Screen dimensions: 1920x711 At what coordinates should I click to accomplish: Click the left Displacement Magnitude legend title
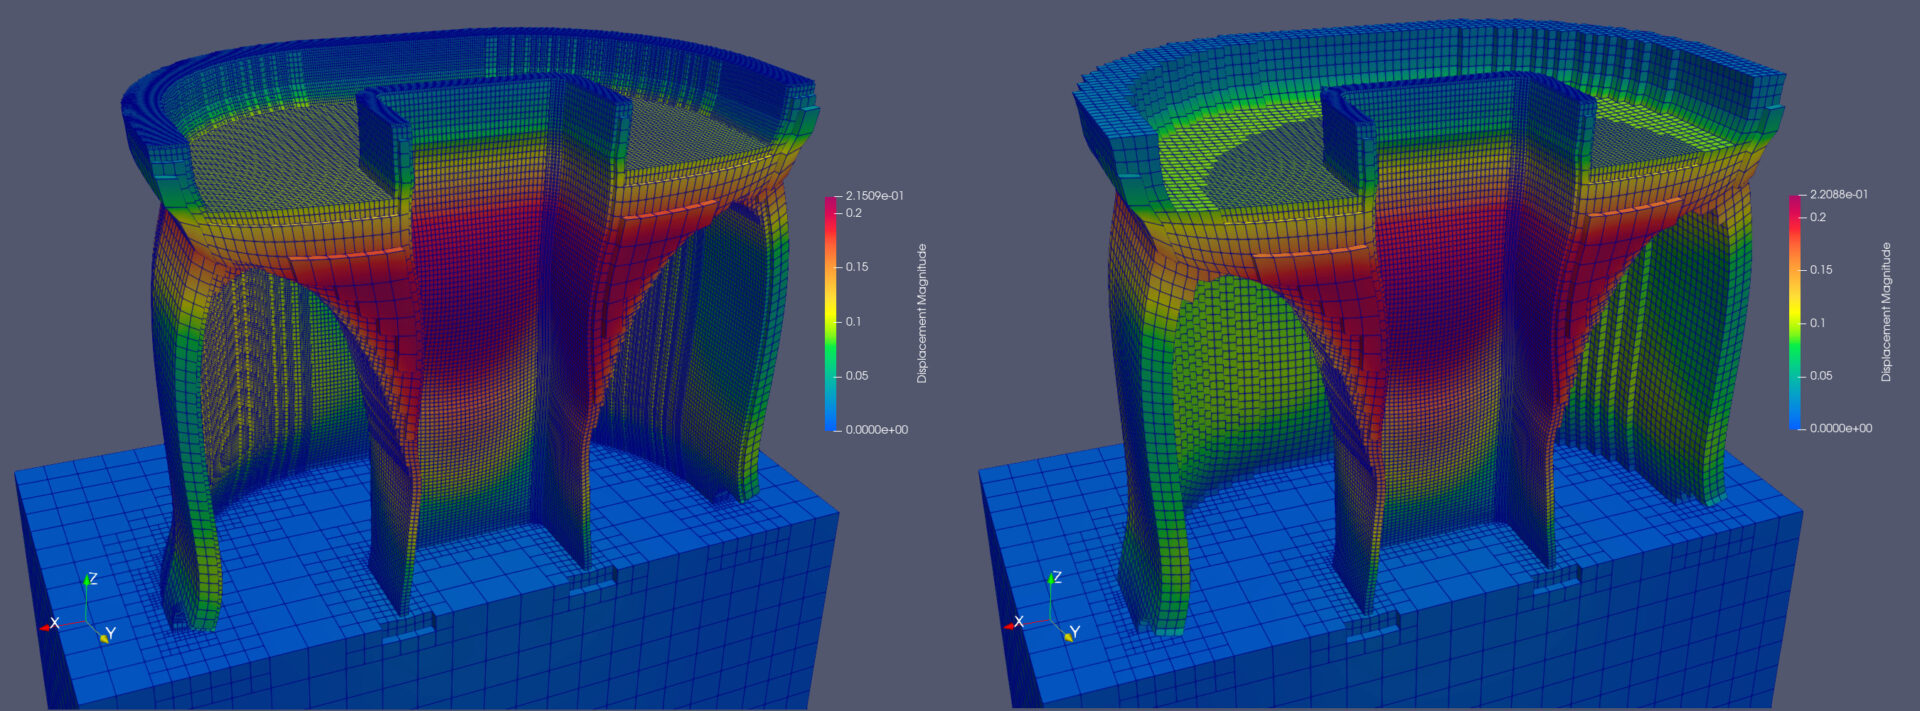922,313
